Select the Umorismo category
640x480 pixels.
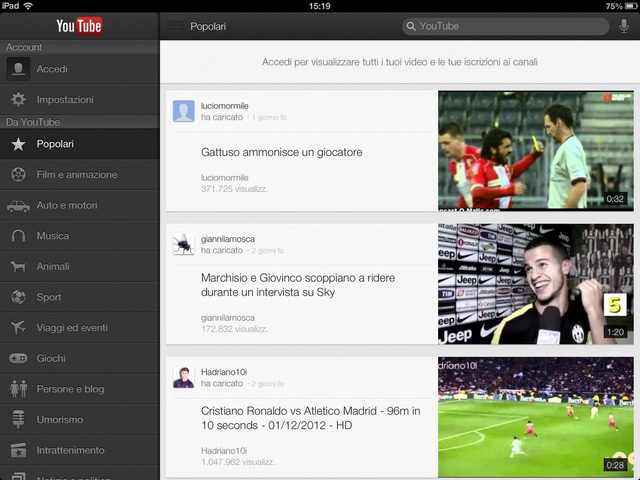click(x=80, y=420)
